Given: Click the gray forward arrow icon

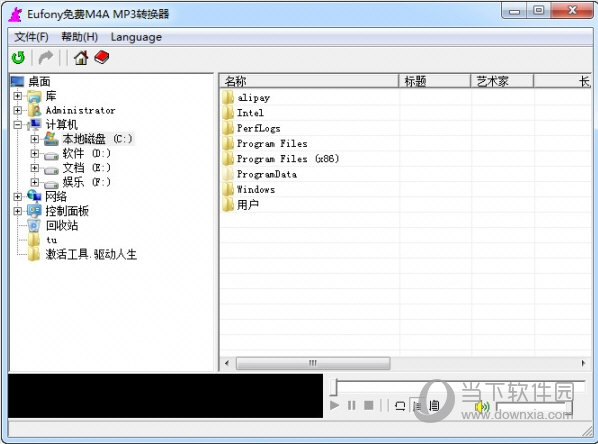Looking at the screenshot, I should pyautogui.click(x=46, y=58).
